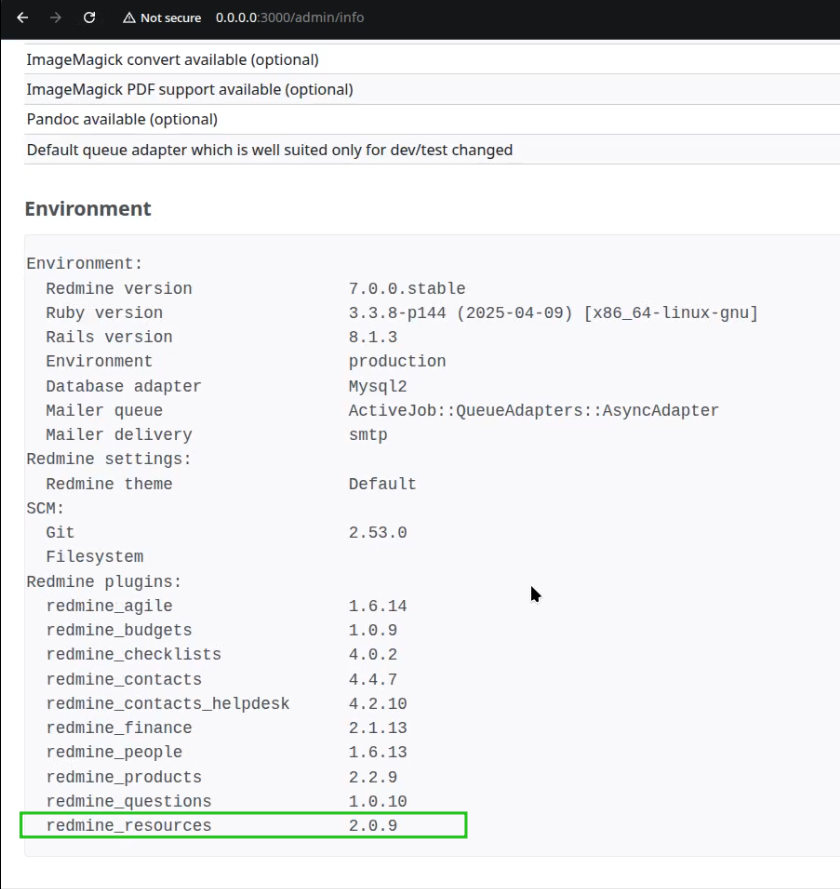Click the redmine_finance version 2.1.13

[377, 728]
